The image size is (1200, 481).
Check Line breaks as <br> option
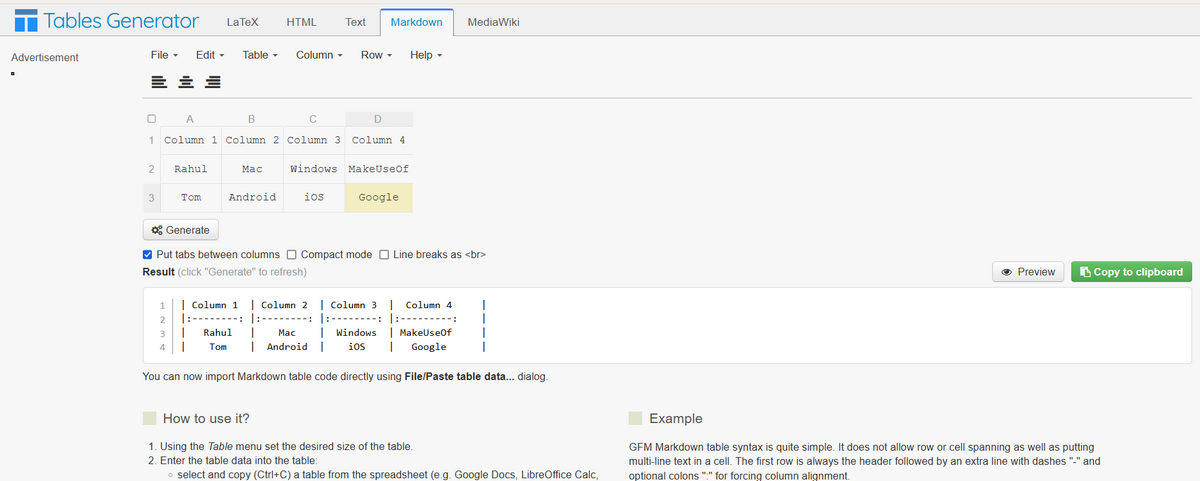385,254
